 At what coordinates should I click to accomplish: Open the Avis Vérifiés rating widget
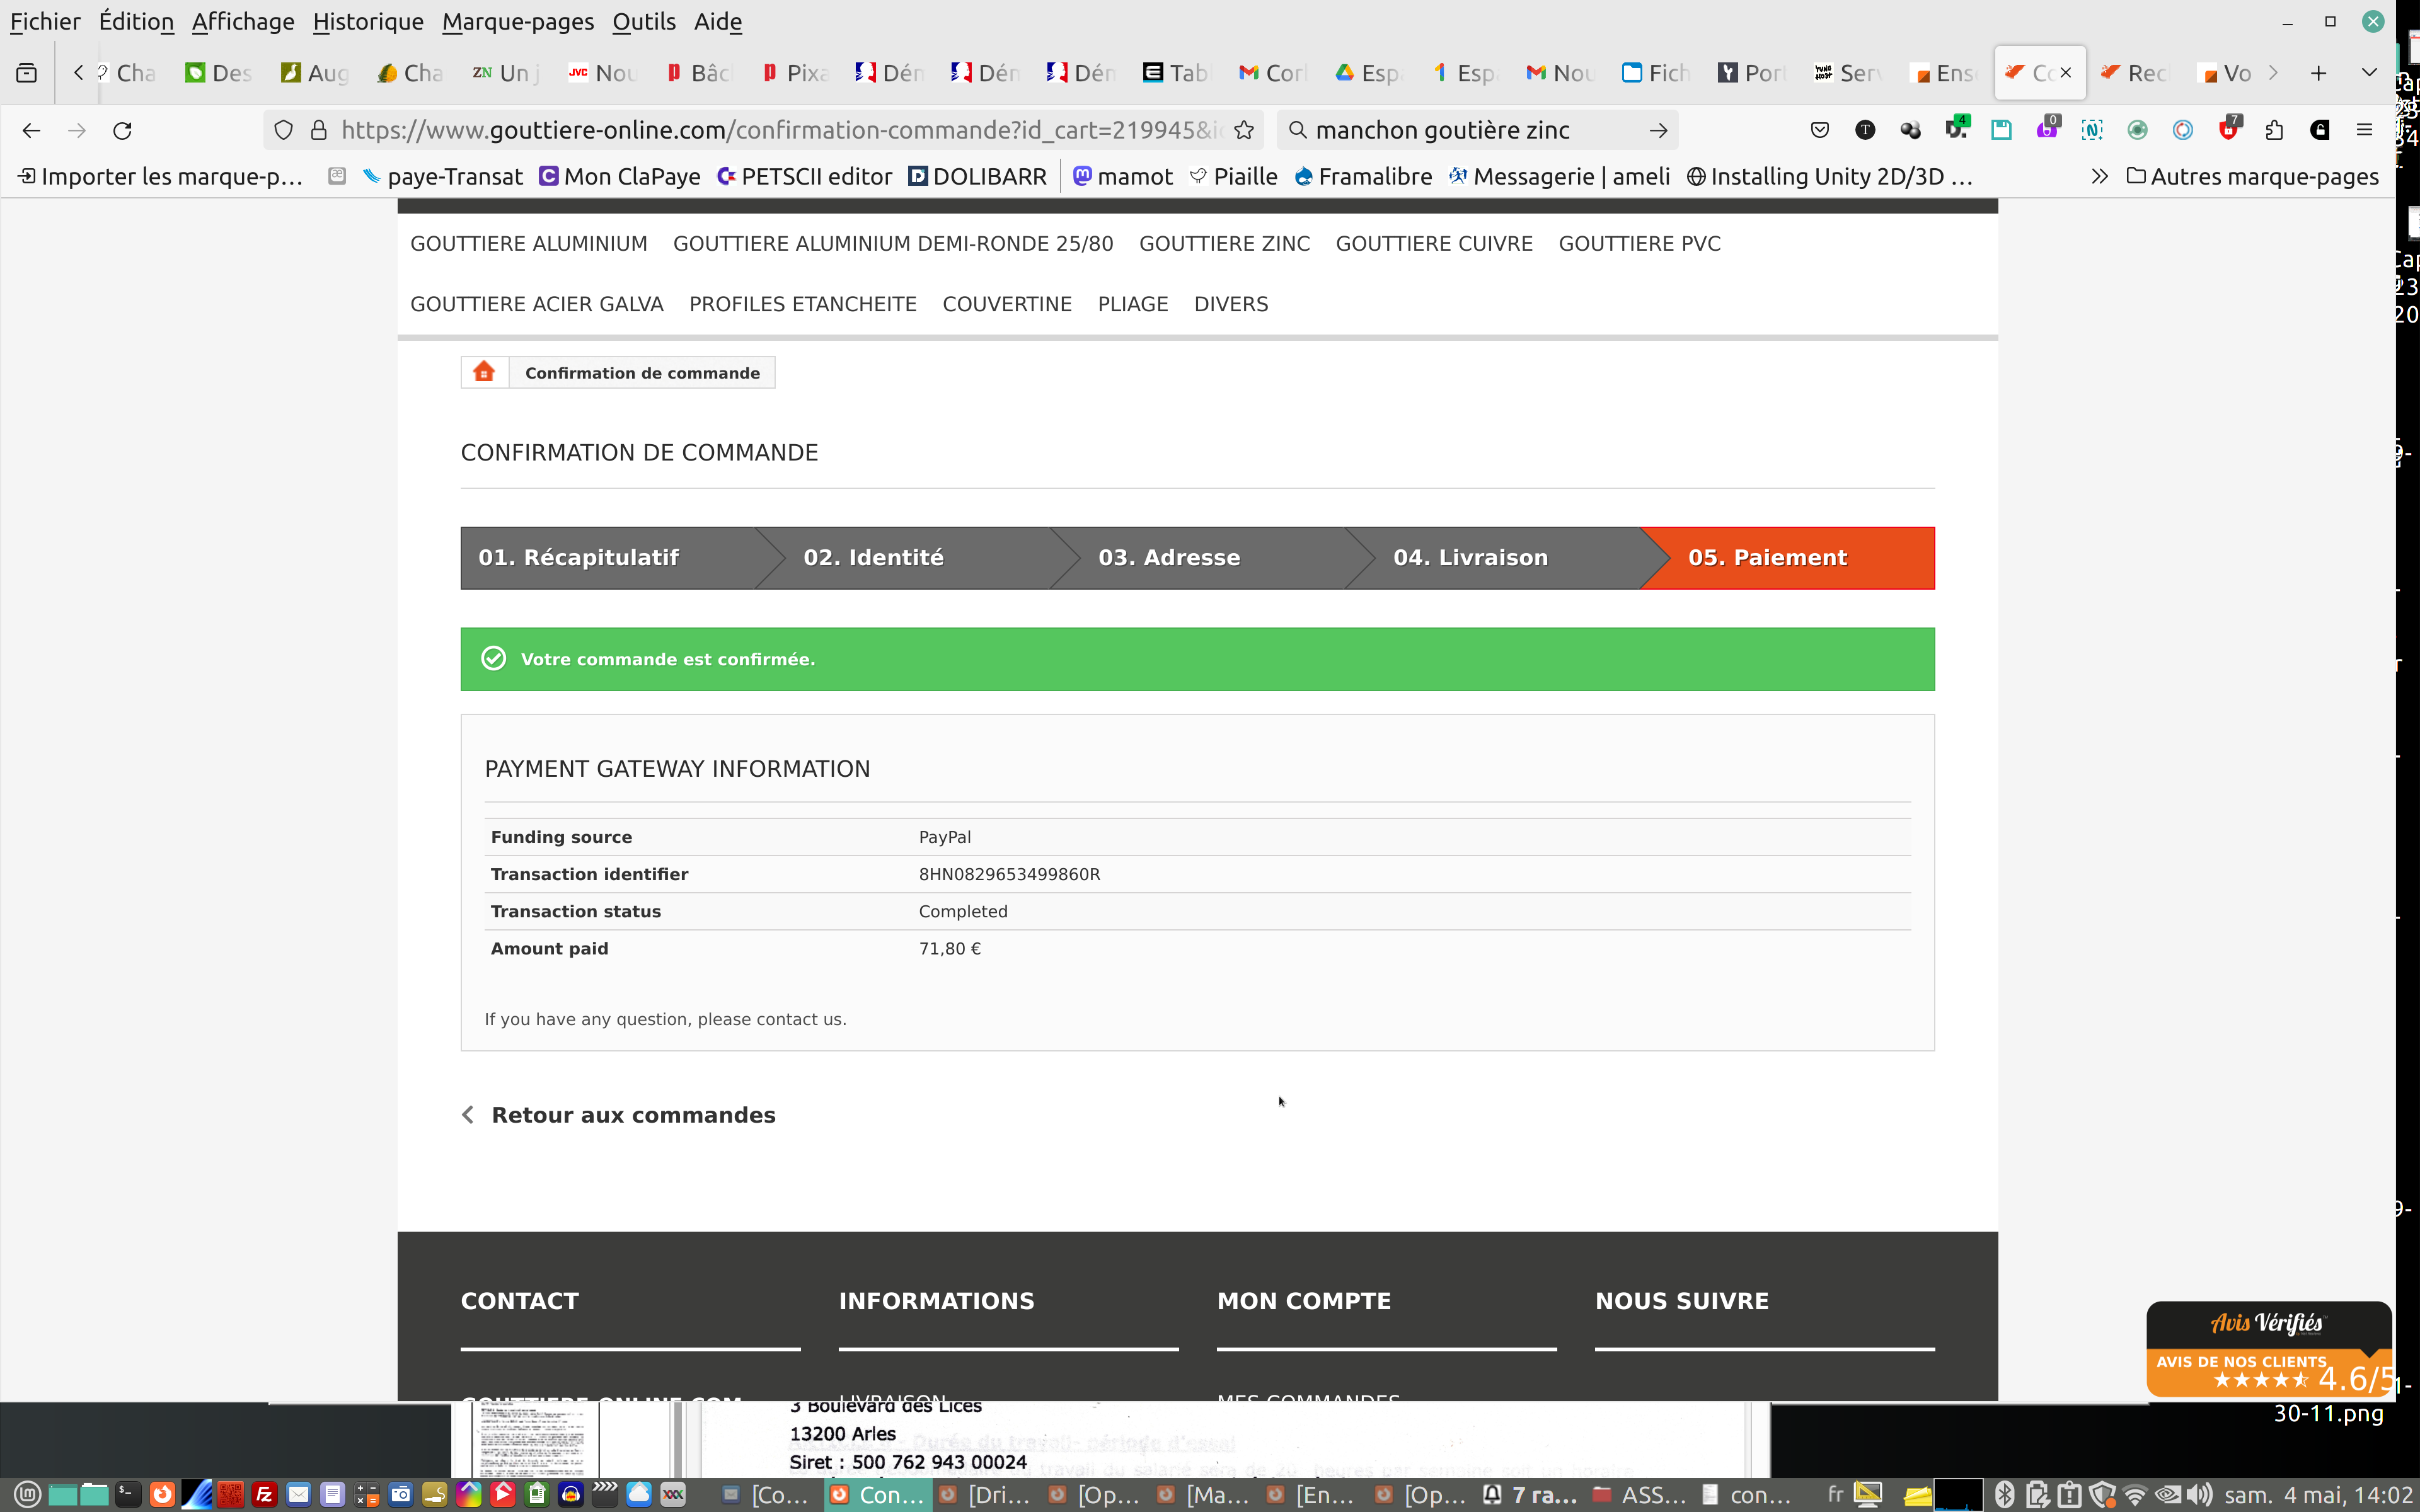pyautogui.click(x=2268, y=1349)
